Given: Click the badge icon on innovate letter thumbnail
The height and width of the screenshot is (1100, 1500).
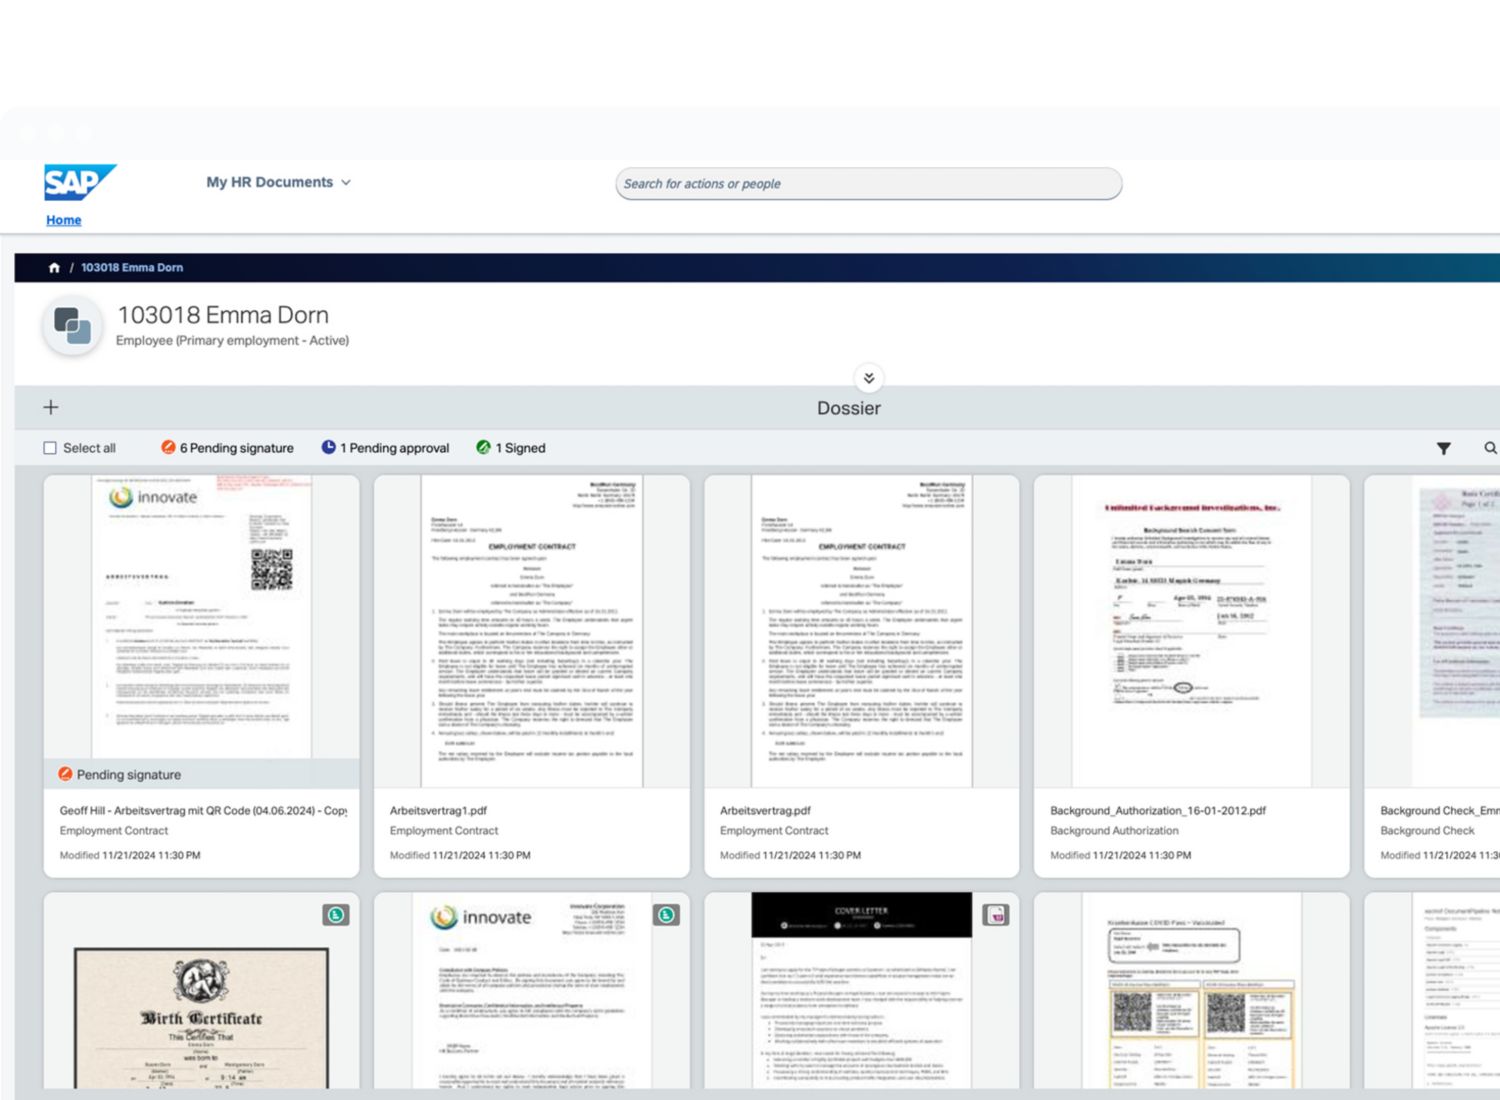Looking at the screenshot, I should pos(666,915).
